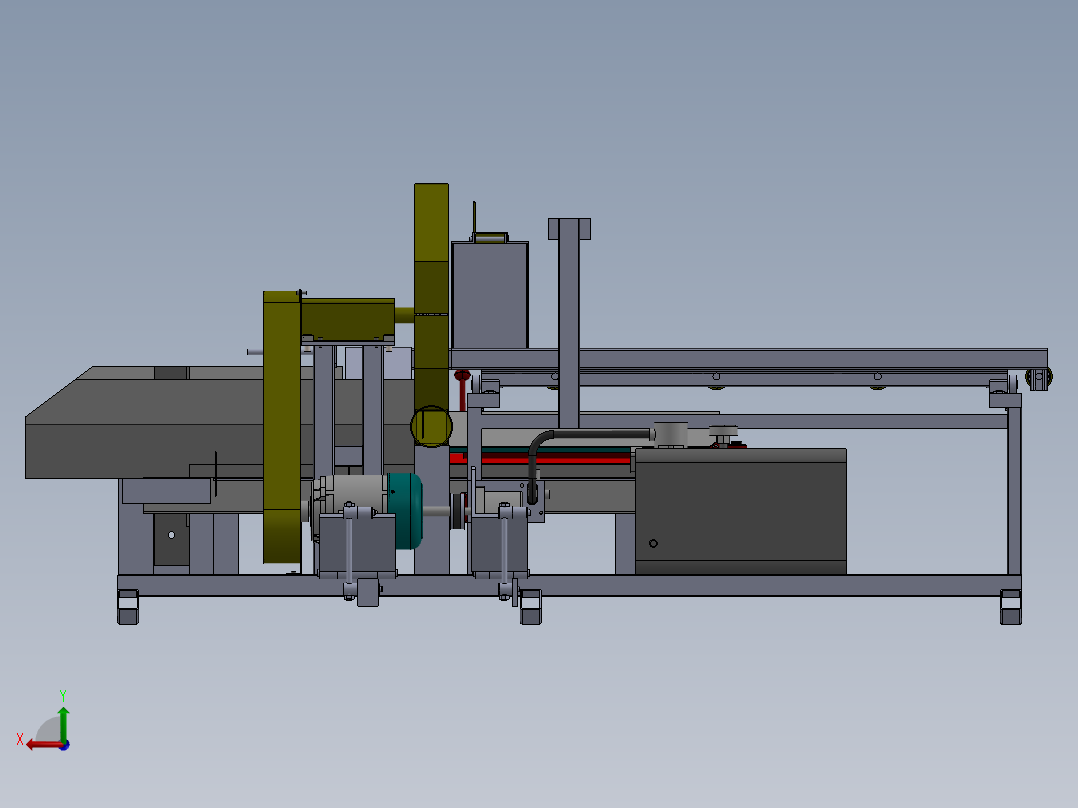Select the small hole on dark cabinet
The image size is (1078, 808).
(x=653, y=543)
